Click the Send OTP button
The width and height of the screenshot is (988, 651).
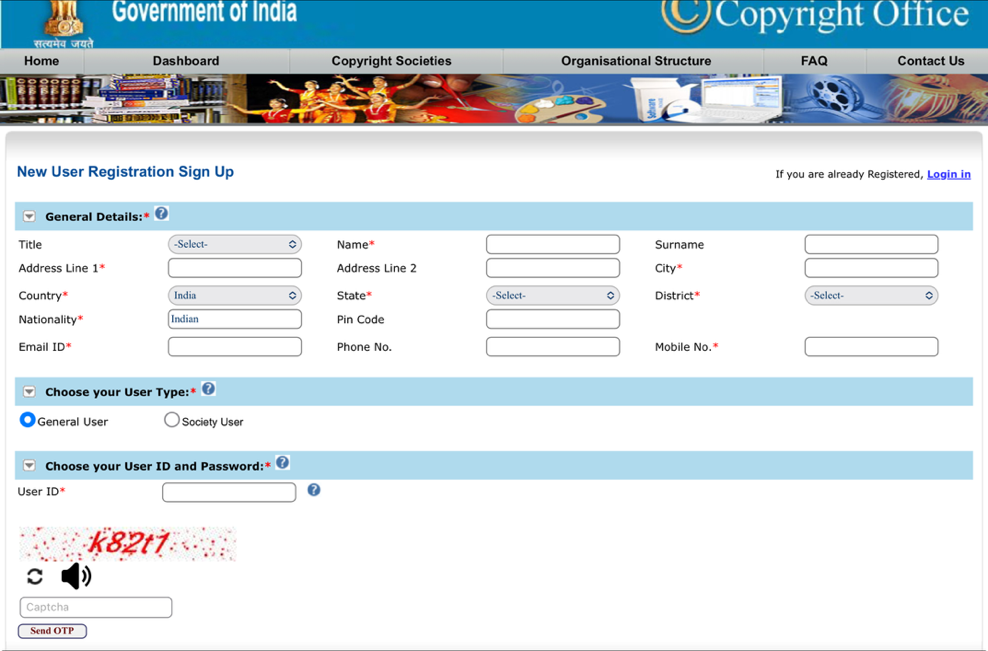coord(52,631)
